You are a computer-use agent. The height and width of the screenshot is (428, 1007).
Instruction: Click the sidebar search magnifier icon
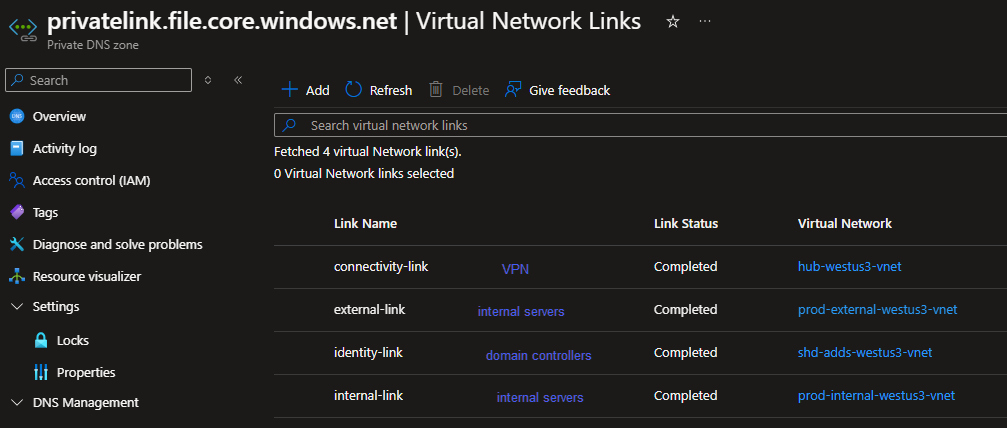tap(19, 80)
